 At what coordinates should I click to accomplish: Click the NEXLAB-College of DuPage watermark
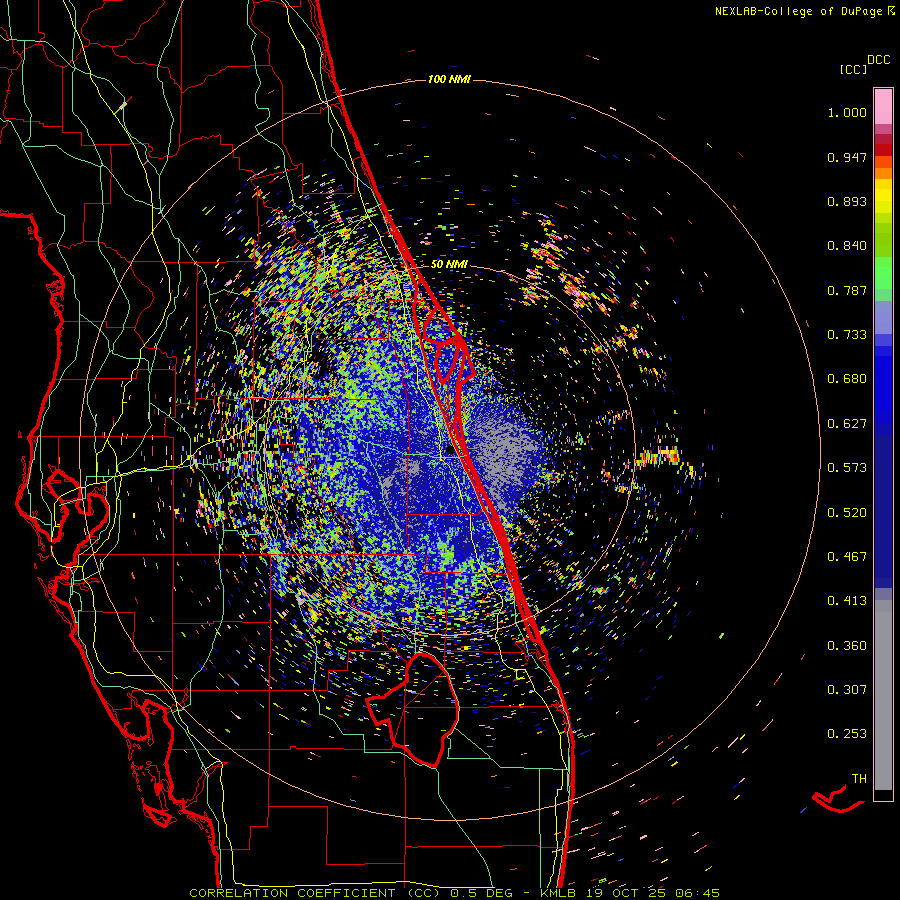[805, 11]
